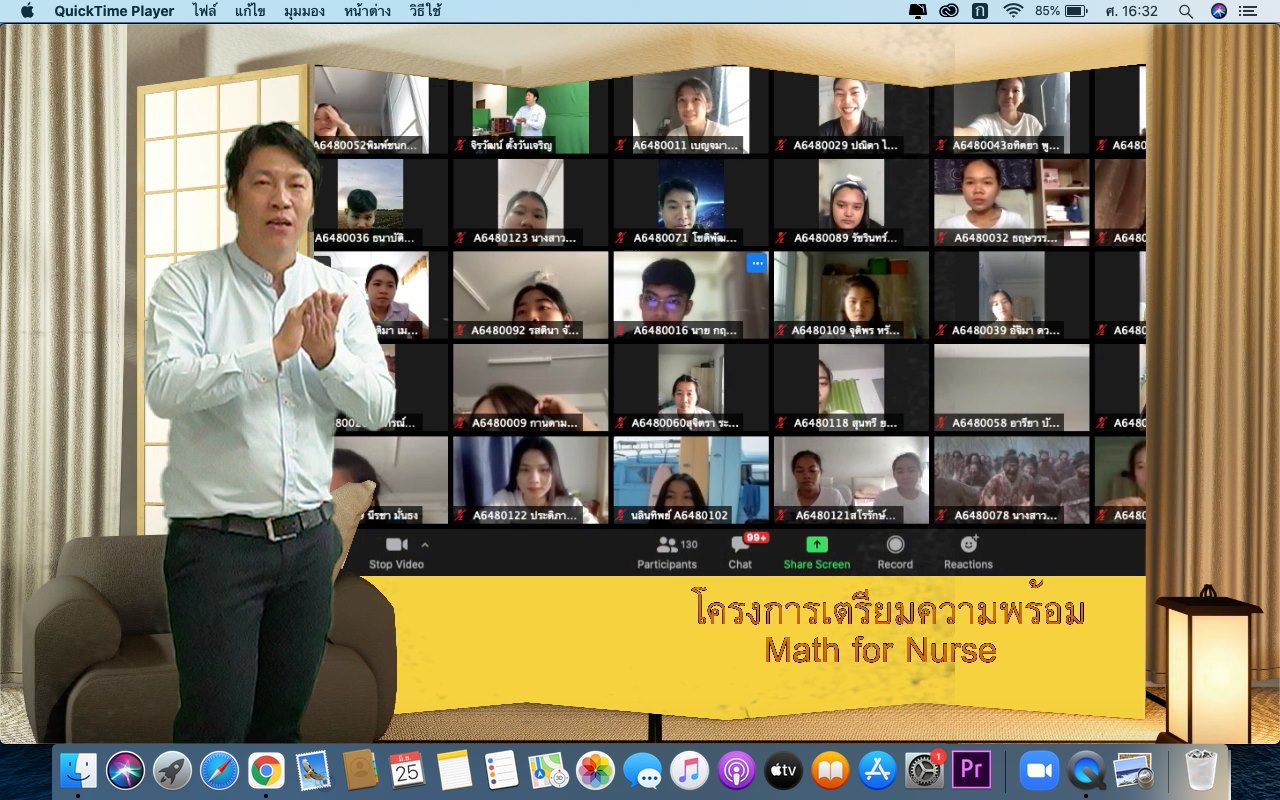Click the QuickTime Player app menu
Viewport: 1280px width, 800px height.
click(x=114, y=11)
